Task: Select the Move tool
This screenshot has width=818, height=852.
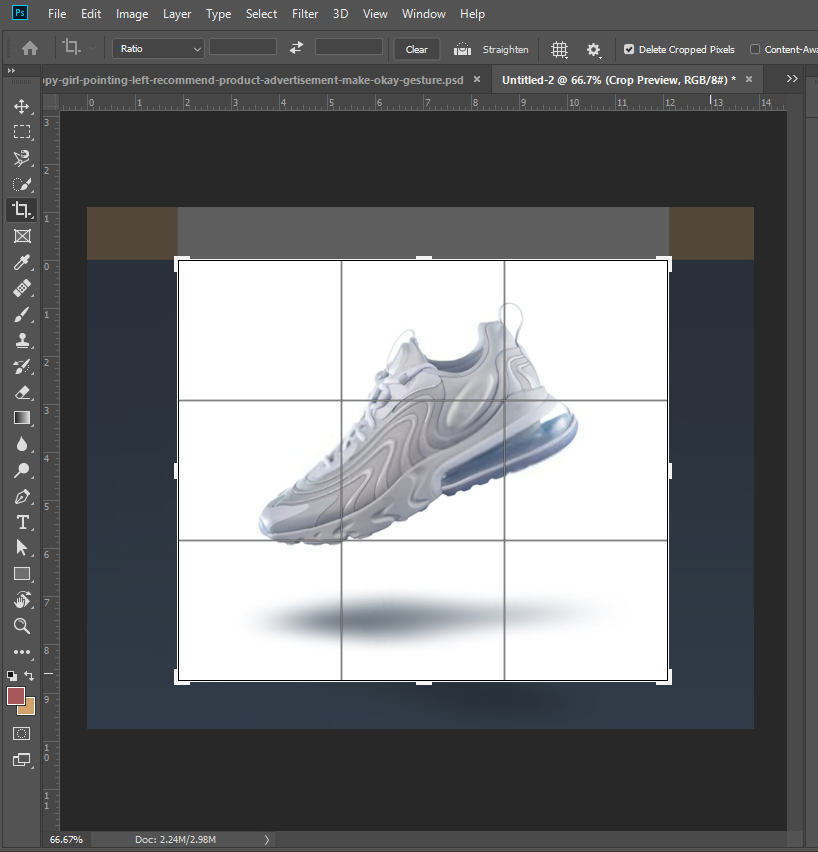Action: (22, 106)
